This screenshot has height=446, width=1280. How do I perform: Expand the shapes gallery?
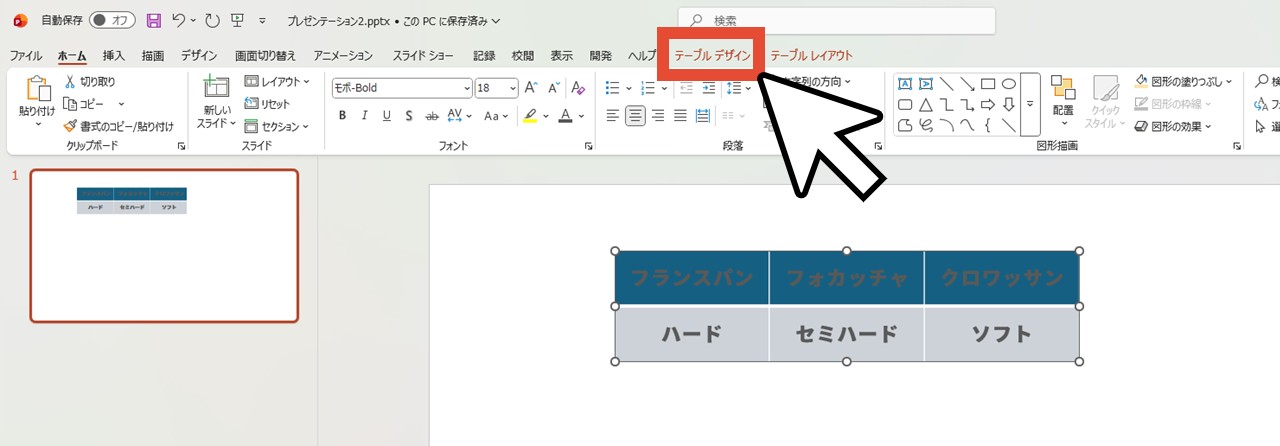(1030, 104)
